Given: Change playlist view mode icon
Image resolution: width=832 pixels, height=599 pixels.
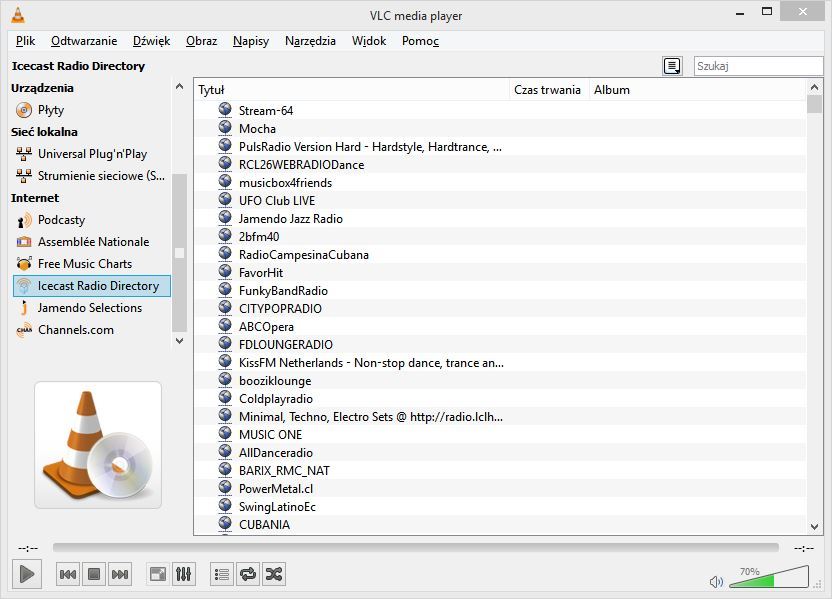Looking at the screenshot, I should [672, 66].
